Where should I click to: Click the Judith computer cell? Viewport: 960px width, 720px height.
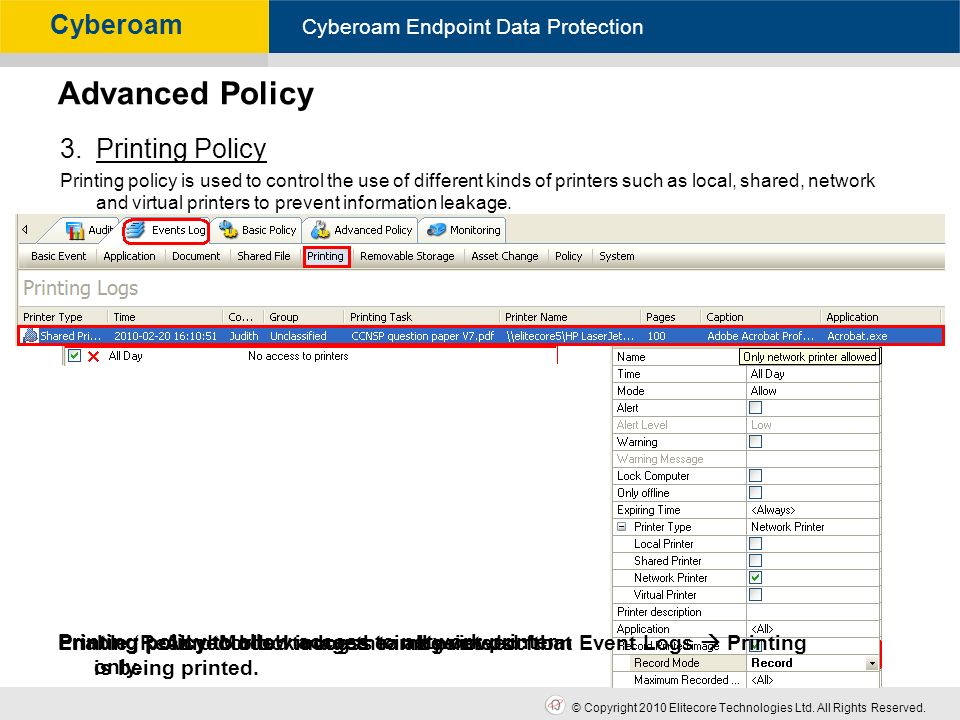tap(244, 336)
